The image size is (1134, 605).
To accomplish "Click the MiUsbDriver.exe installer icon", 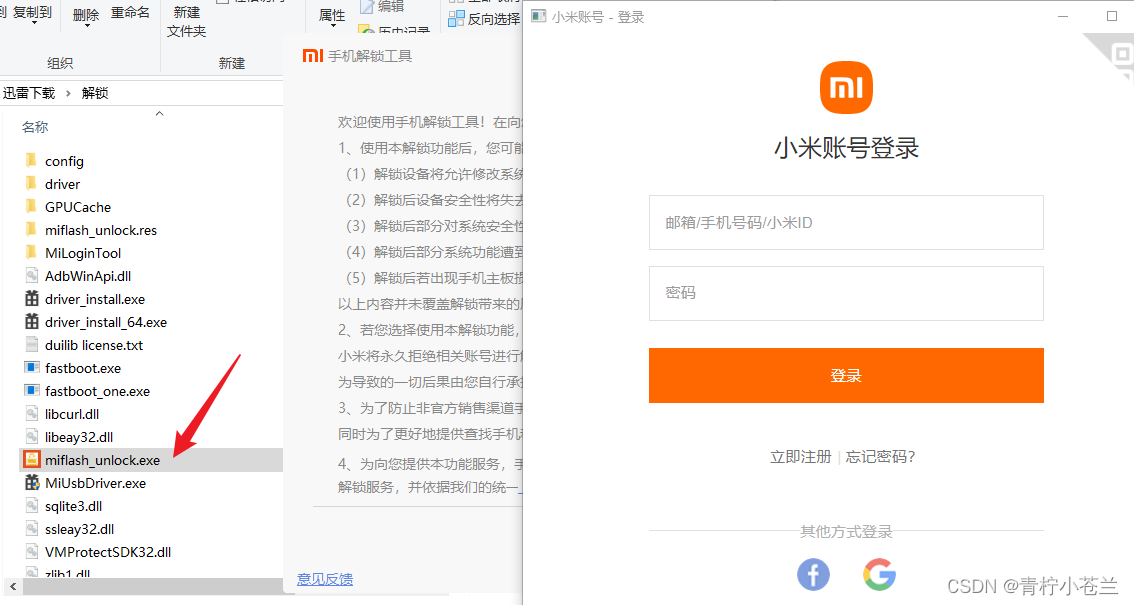I will tap(32, 483).
